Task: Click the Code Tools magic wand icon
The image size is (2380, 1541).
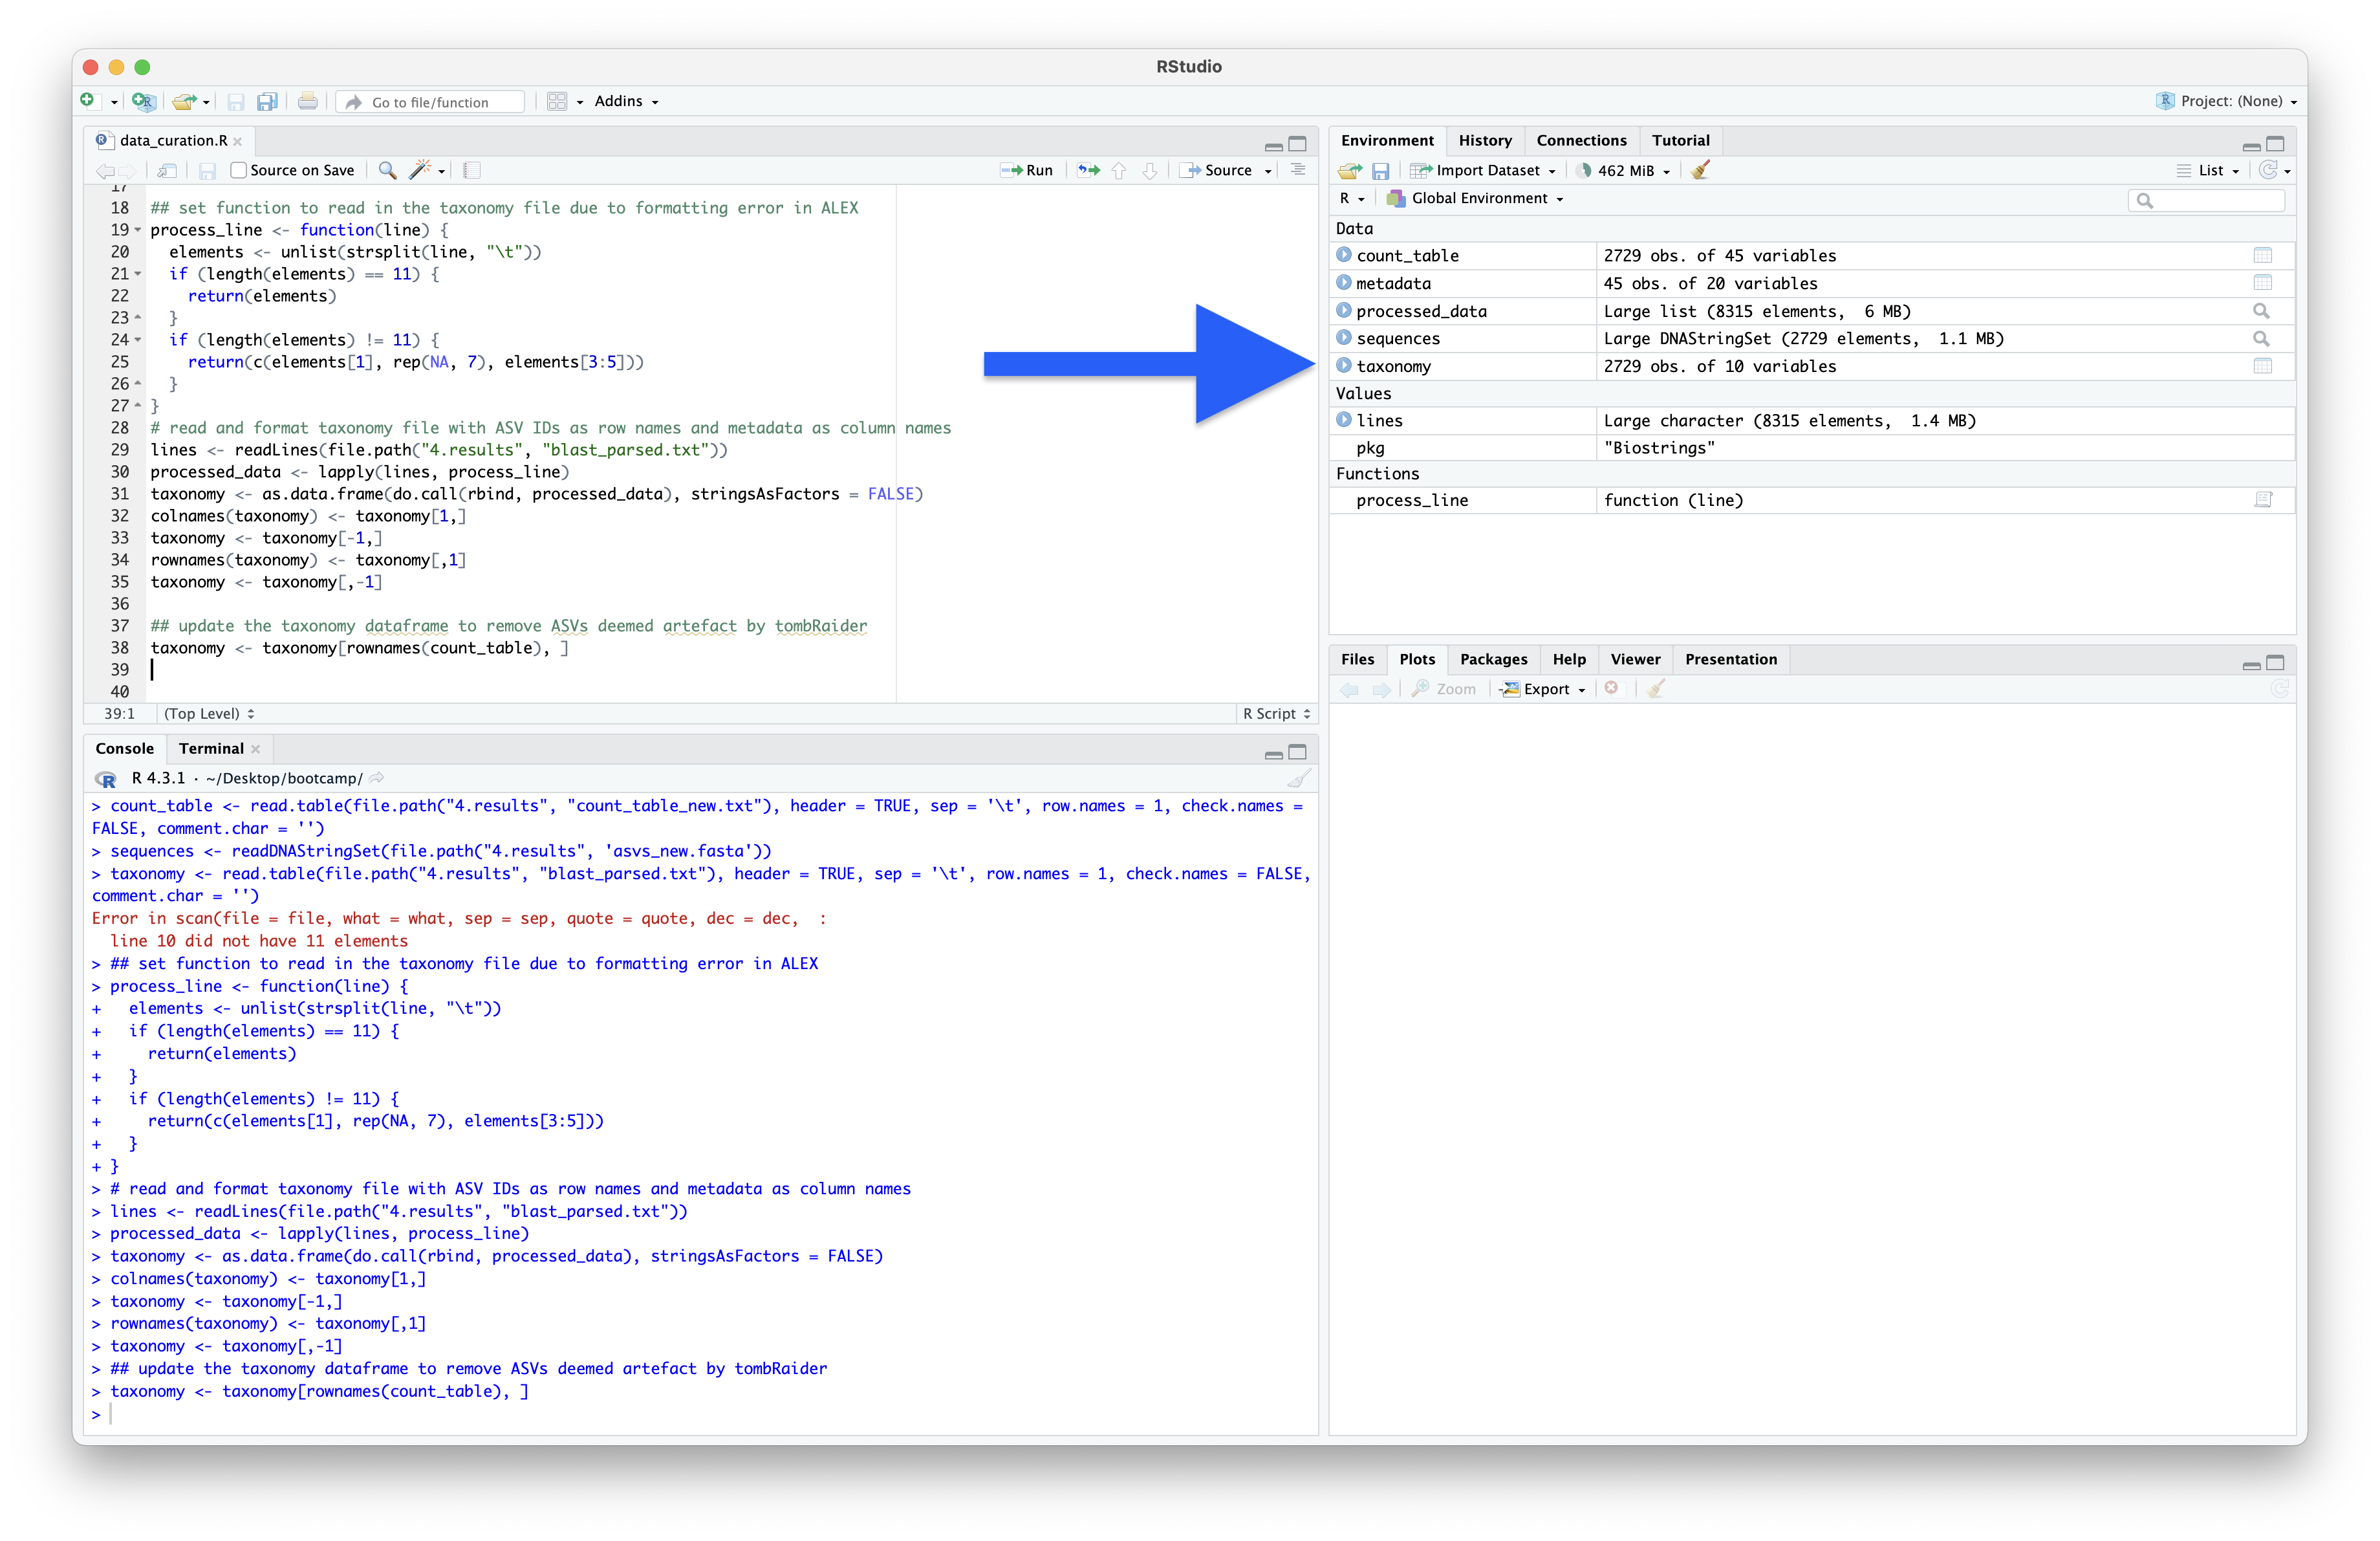Action: (420, 170)
